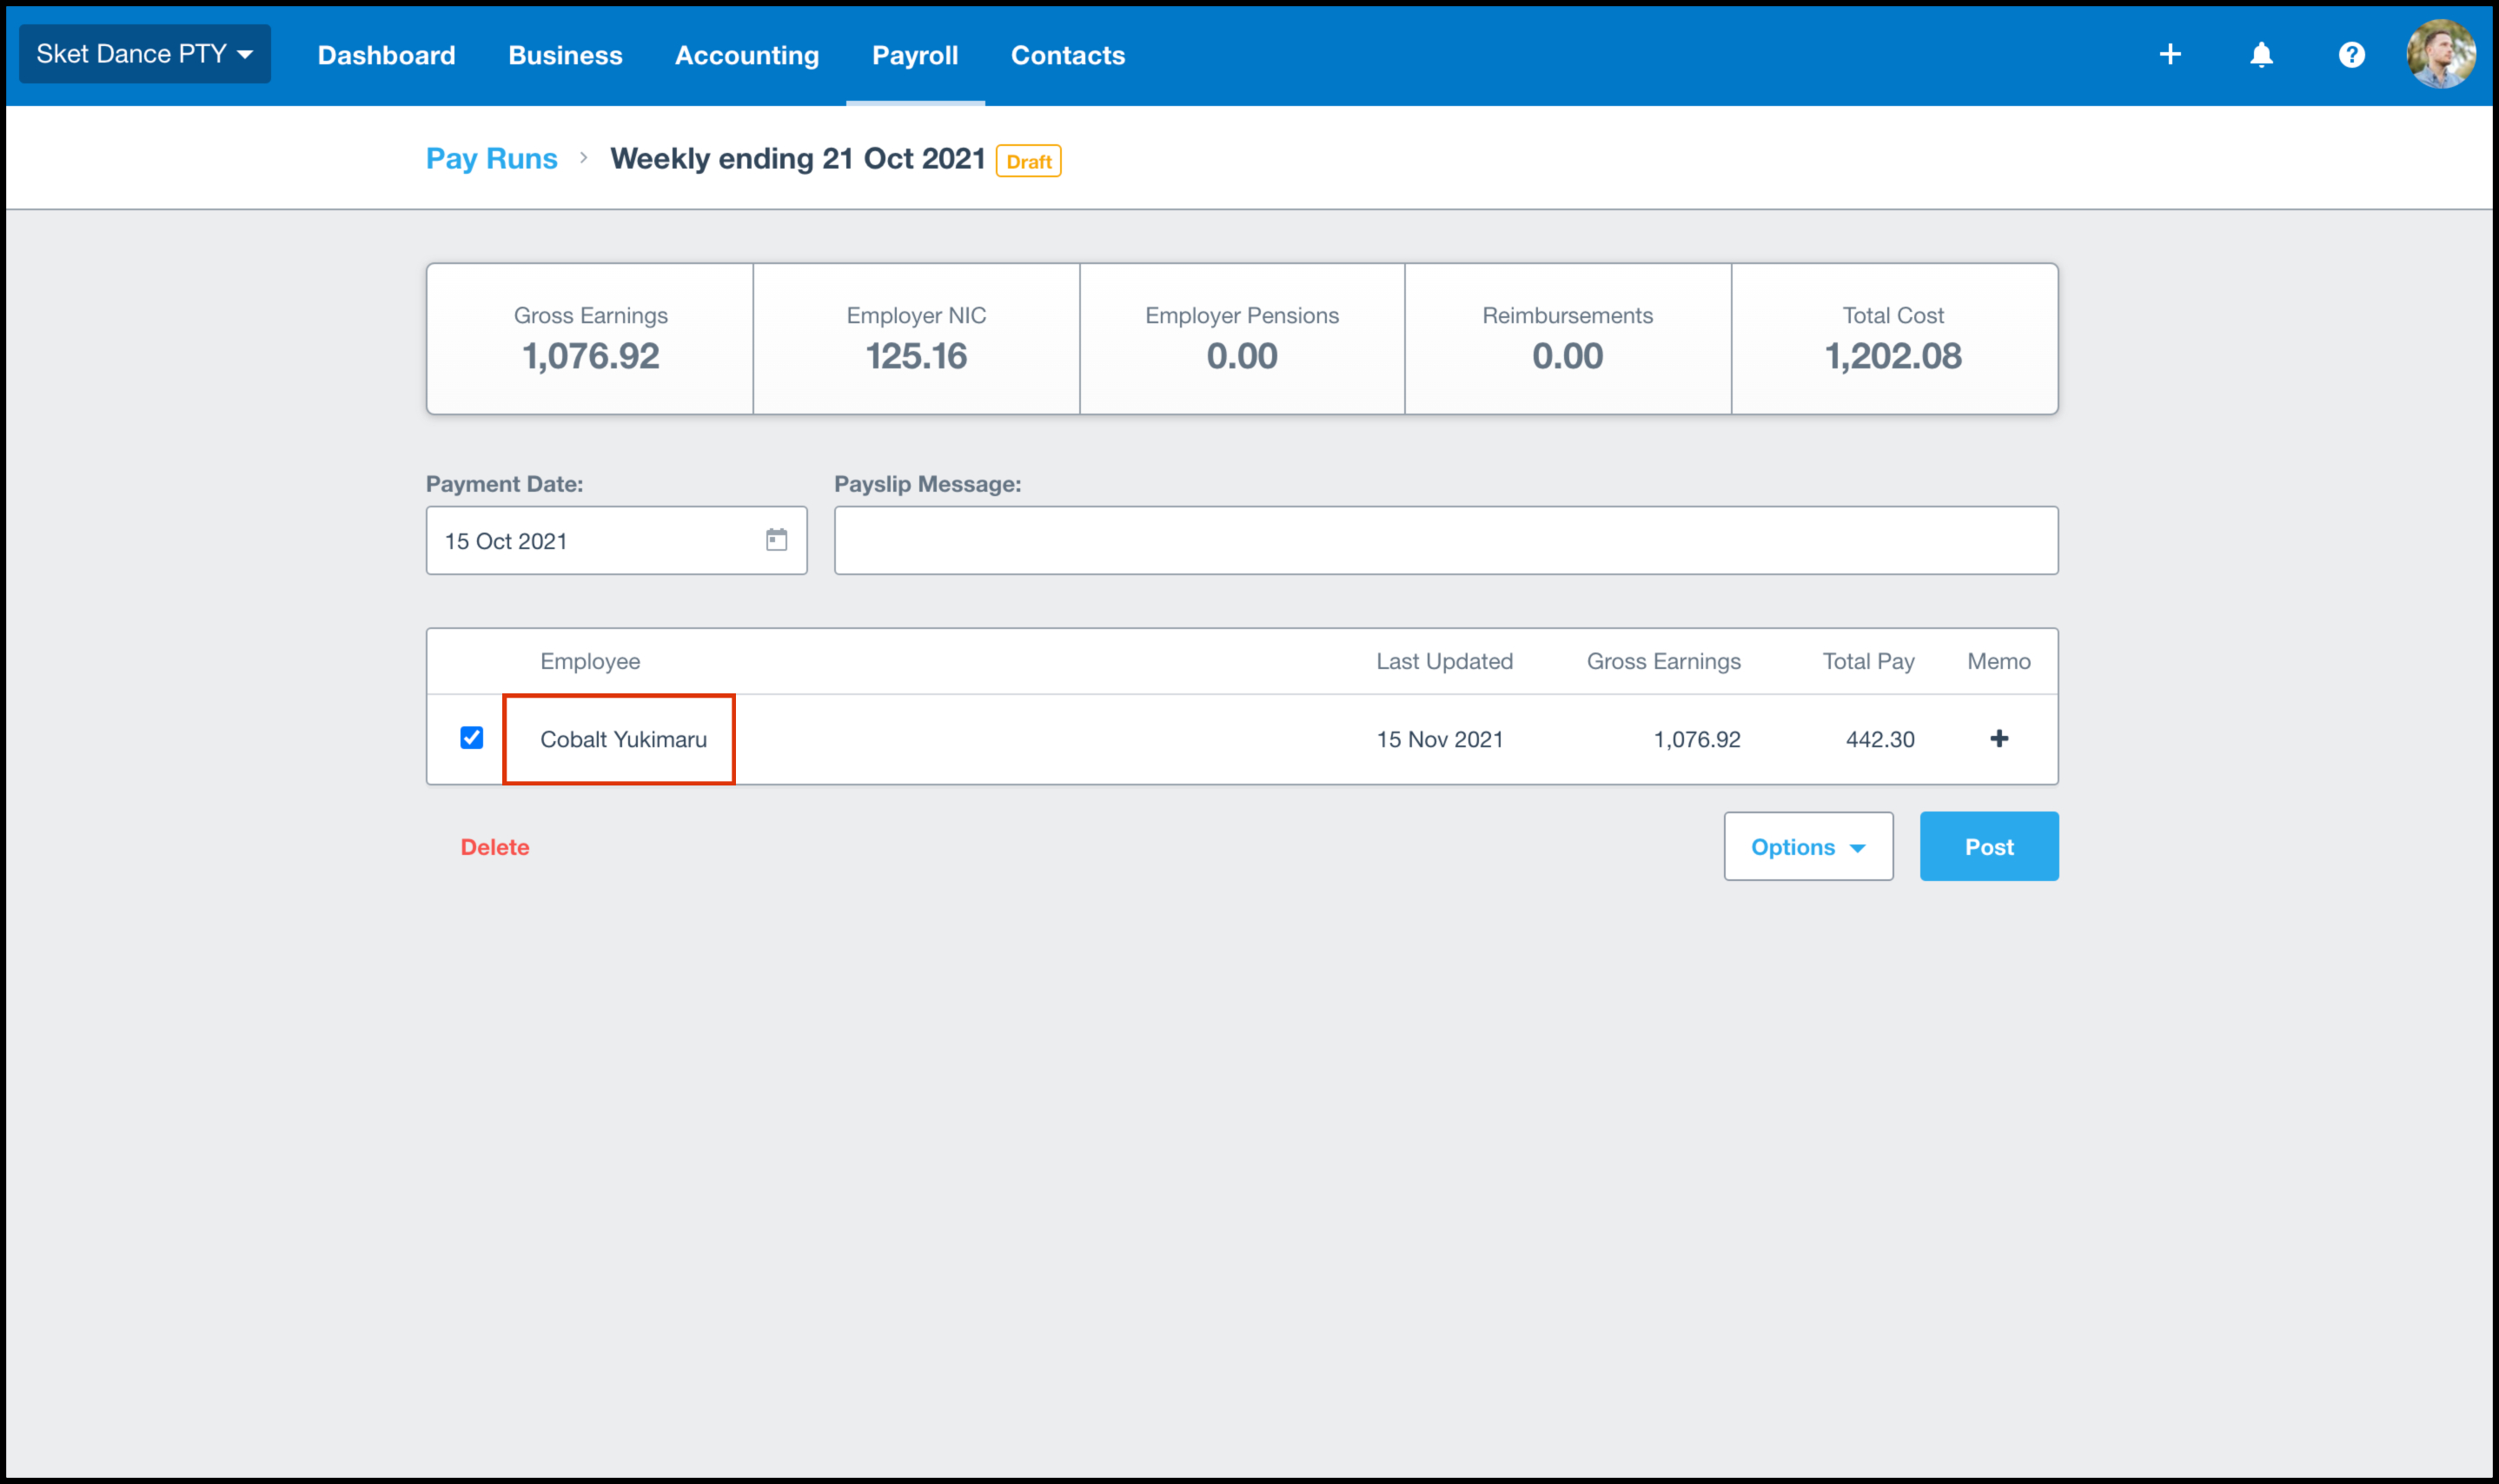This screenshot has width=2499, height=1484.
Task: Click the user profile avatar
Action: (2440, 54)
